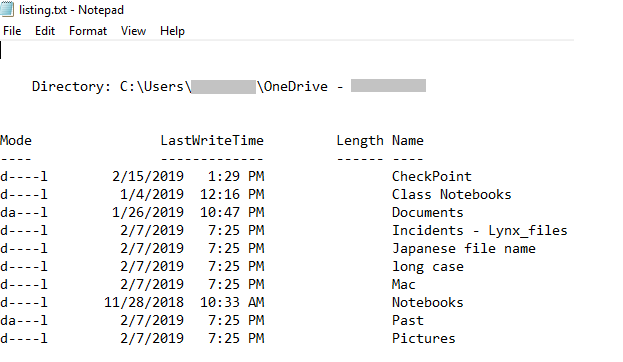
Task: Click the Pictures folder entry
Action: [424, 338]
